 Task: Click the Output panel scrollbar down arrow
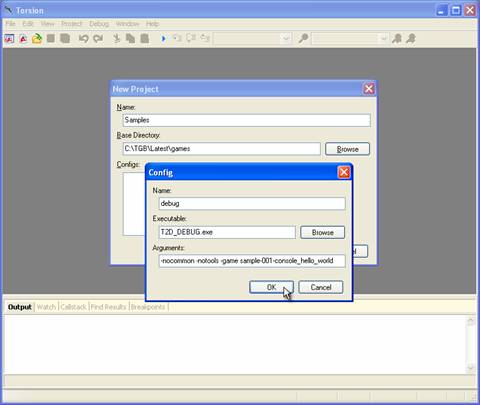(x=471, y=367)
